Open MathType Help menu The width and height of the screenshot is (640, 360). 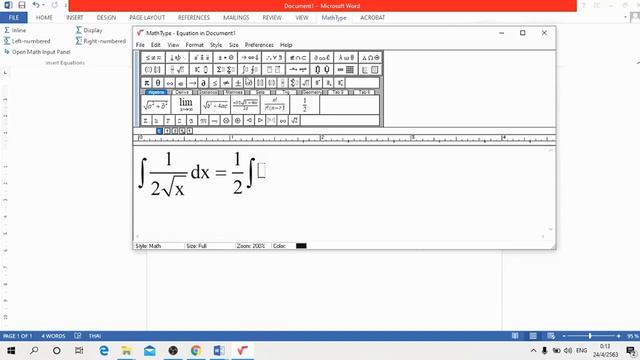(x=286, y=45)
